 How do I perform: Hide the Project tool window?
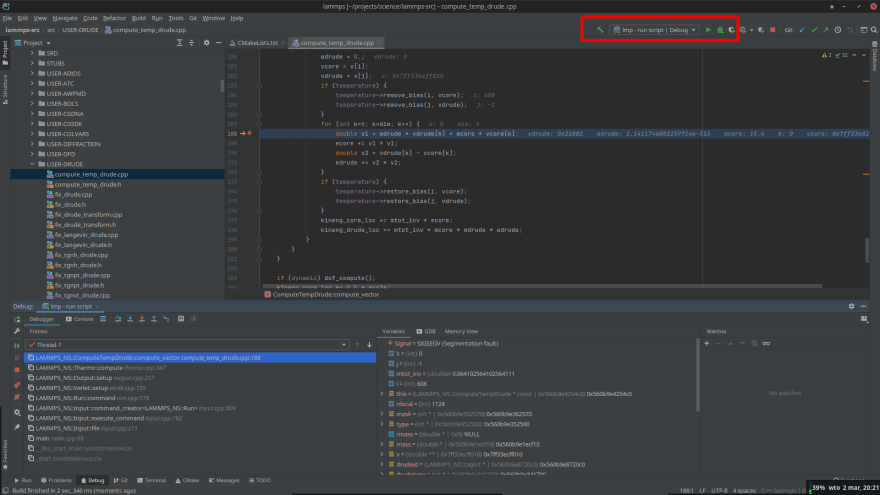(x=218, y=43)
